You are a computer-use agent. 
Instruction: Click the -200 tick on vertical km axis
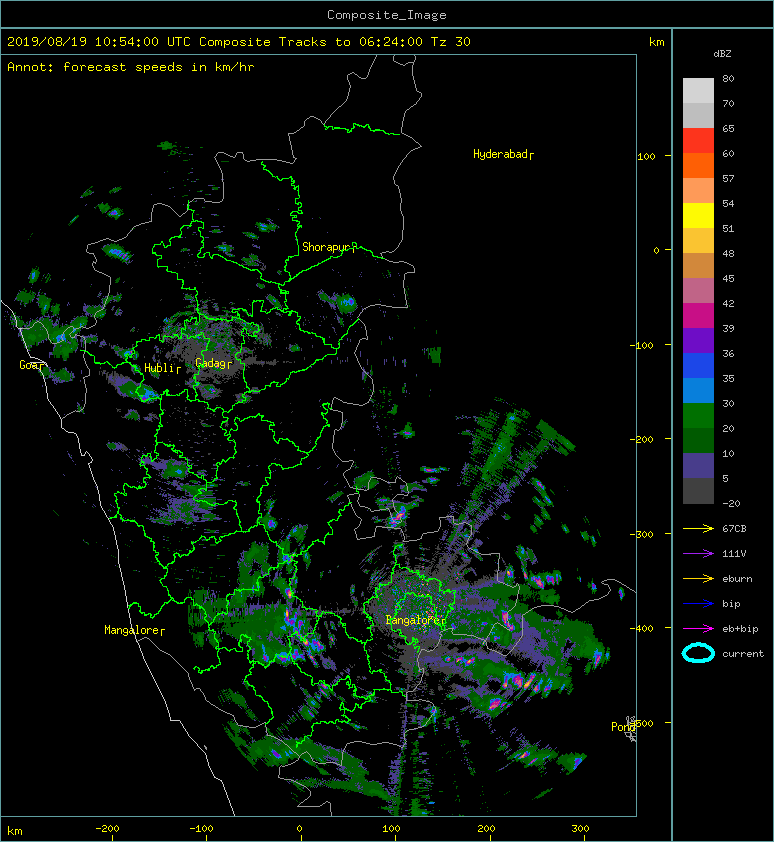click(642, 439)
